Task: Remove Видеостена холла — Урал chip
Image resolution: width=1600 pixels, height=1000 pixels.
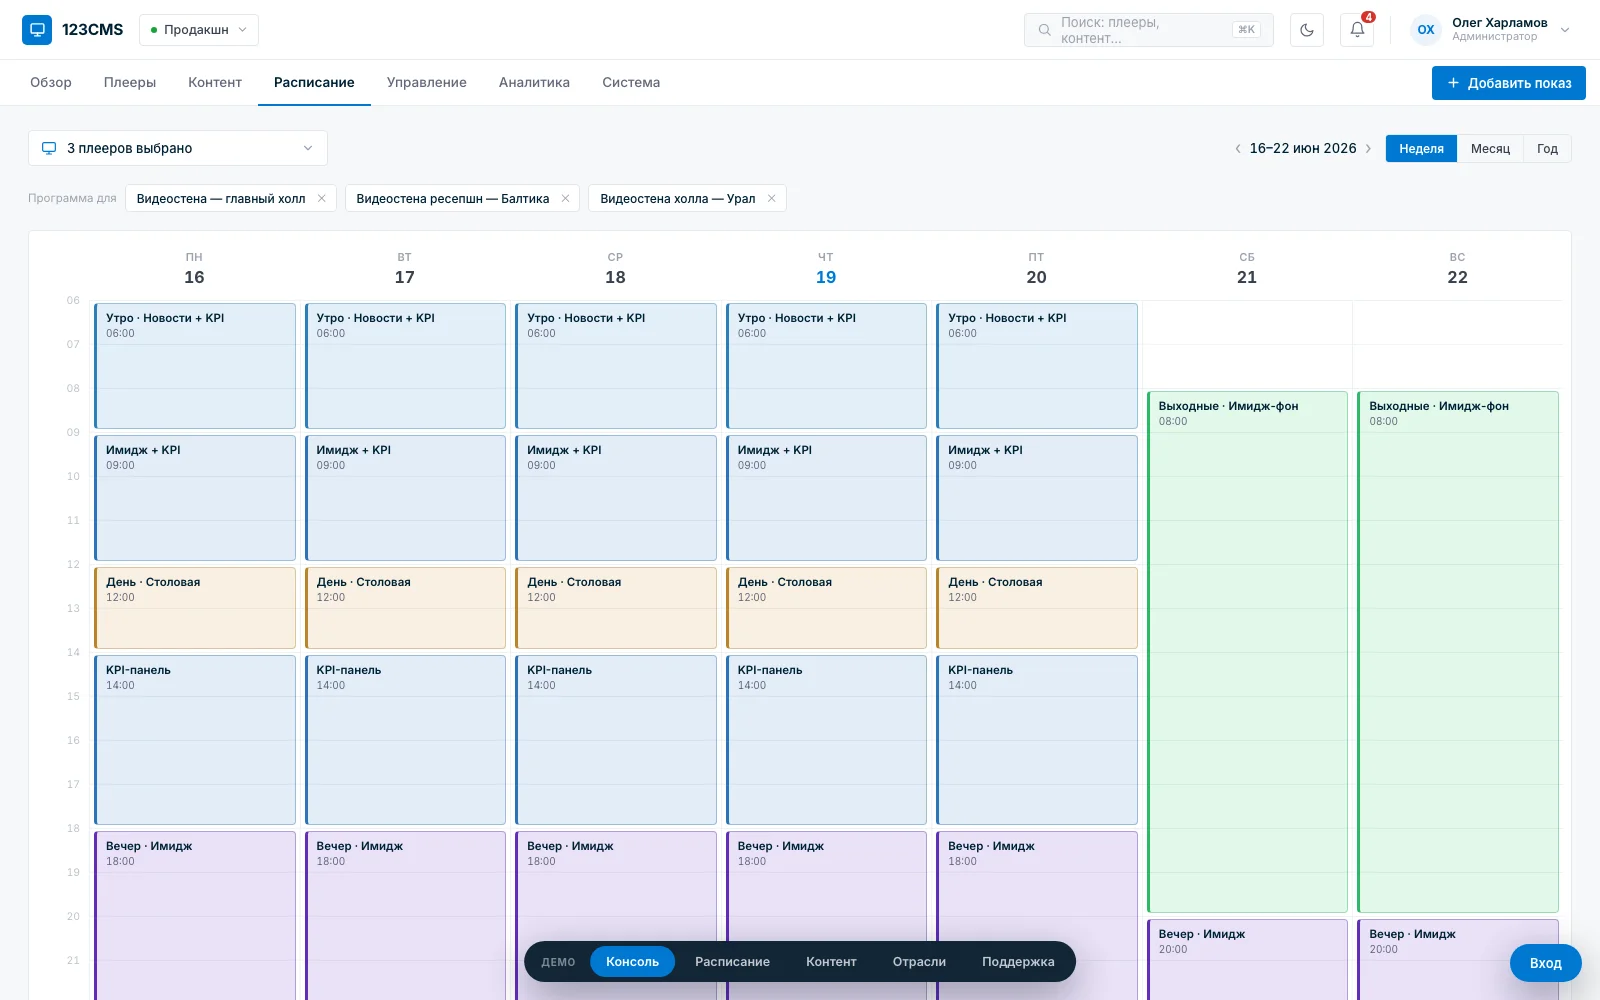Action: point(772,198)
